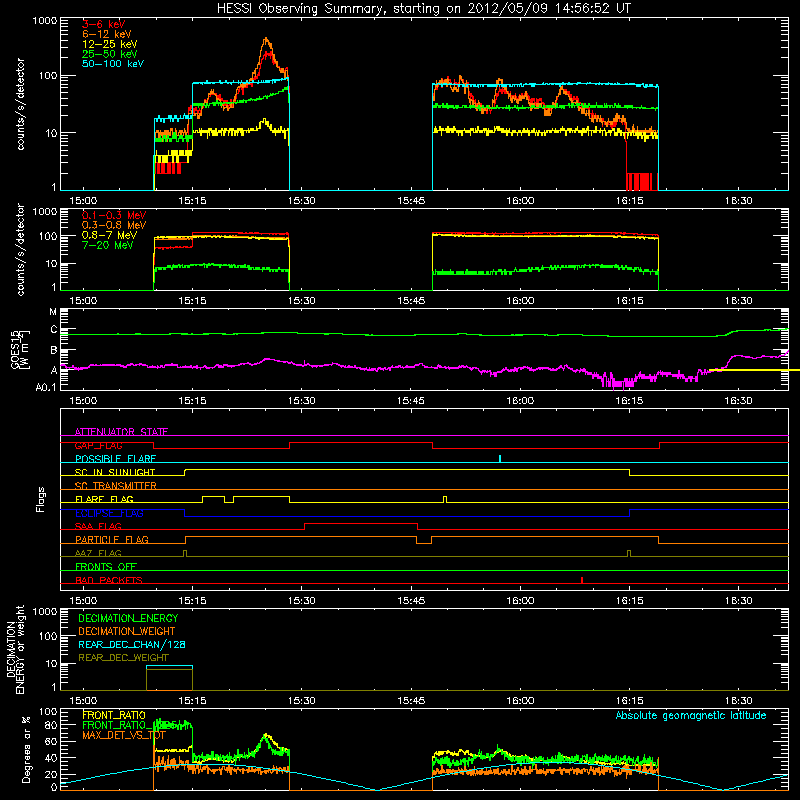Click the 0.8-7 MeV legend label
This screenshot has width=800, height=800.
point(109,235)
